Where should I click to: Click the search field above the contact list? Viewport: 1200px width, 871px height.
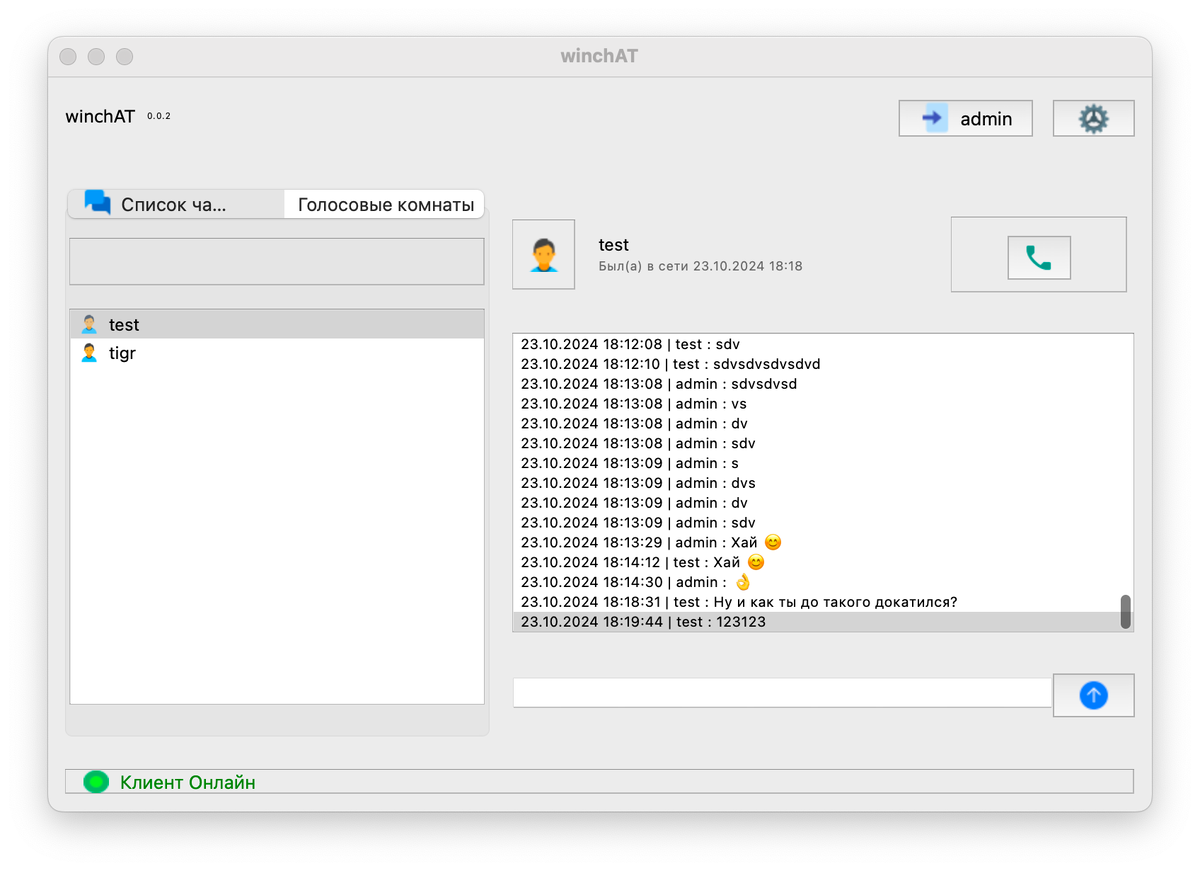click(x=276, y=261)
